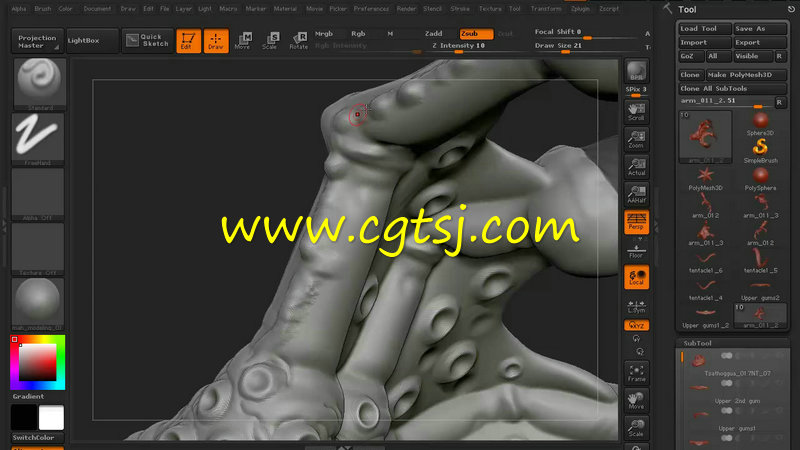Open the Alpha menu
The image size is (800, 450).
point(19,9)
